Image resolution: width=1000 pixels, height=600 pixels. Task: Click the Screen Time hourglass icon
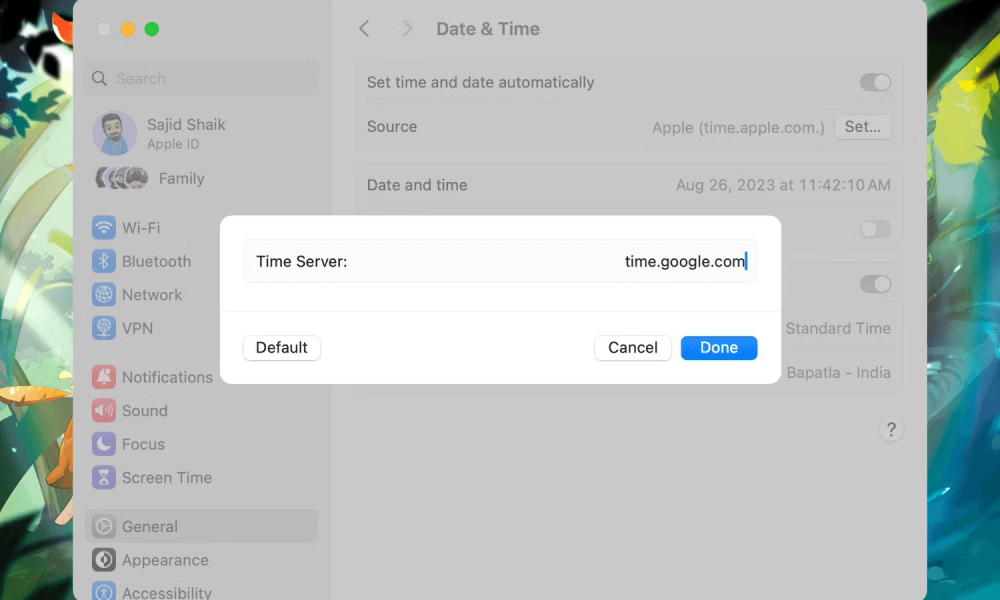(104, 477)
